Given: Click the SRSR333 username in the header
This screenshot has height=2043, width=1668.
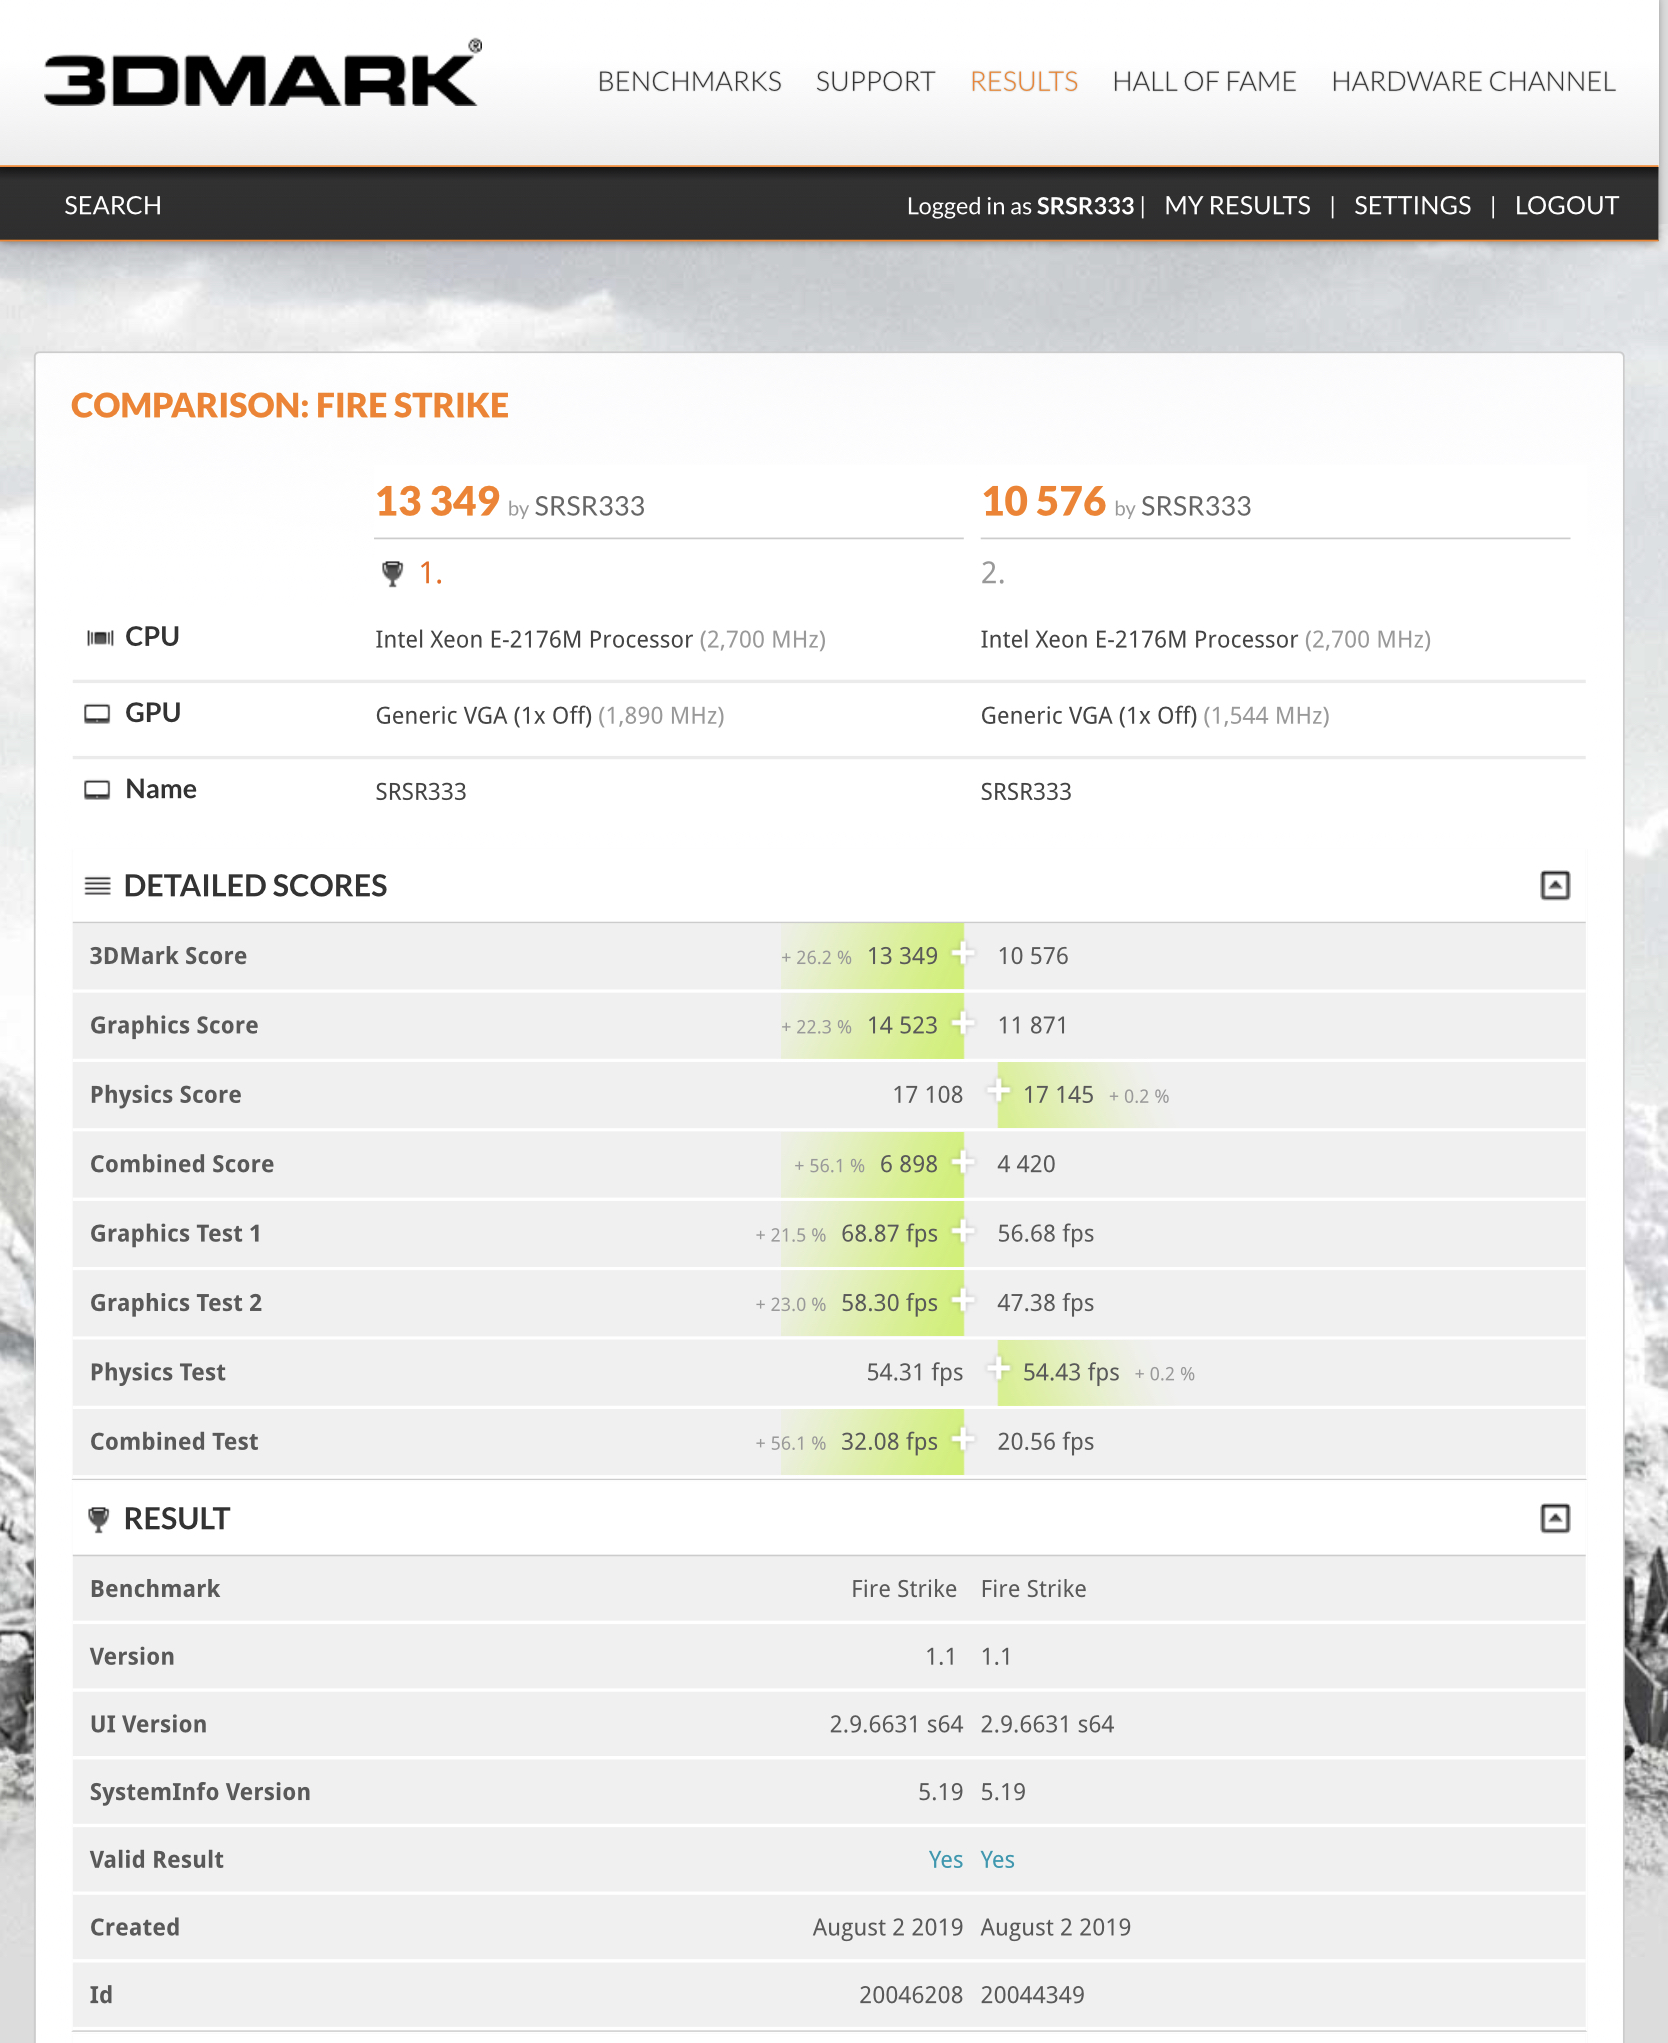Looking at the screenshot, I should coord(1085,206).
